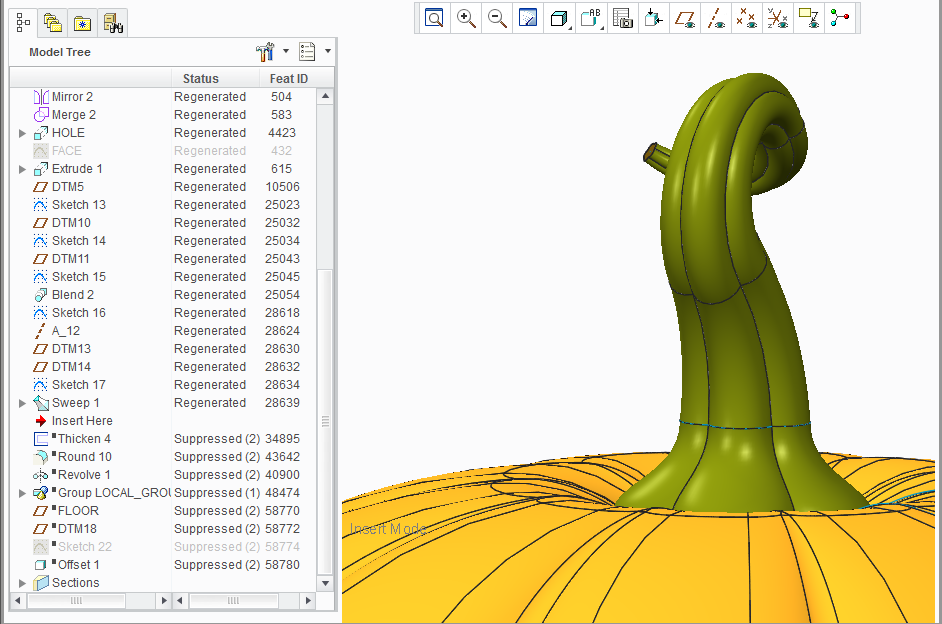Click the Status column header
Image resolution: width=942 pixels, height=624 pixels.
coord(201,79)
